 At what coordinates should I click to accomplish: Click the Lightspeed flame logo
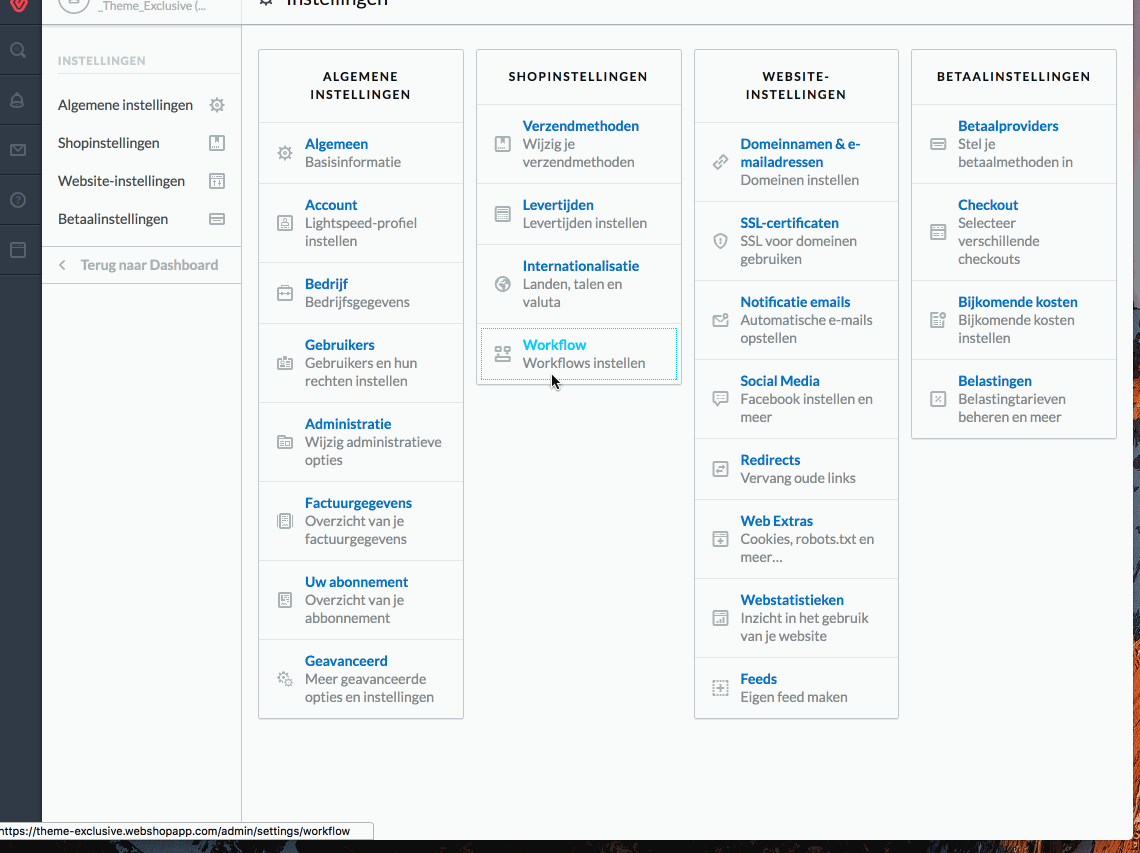pyautogui.click(x=19, y=6)
